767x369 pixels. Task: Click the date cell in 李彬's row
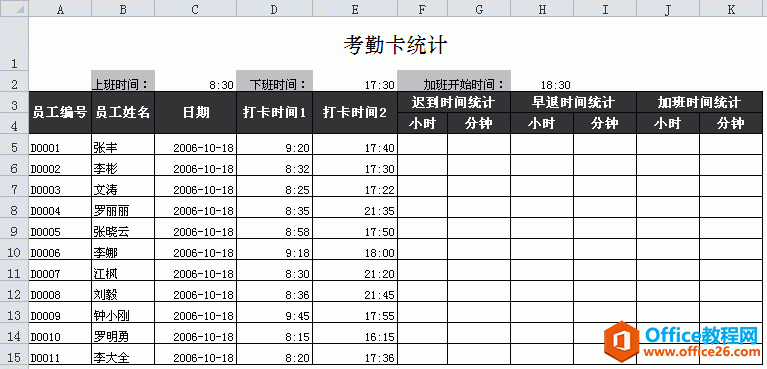[195, 165]
